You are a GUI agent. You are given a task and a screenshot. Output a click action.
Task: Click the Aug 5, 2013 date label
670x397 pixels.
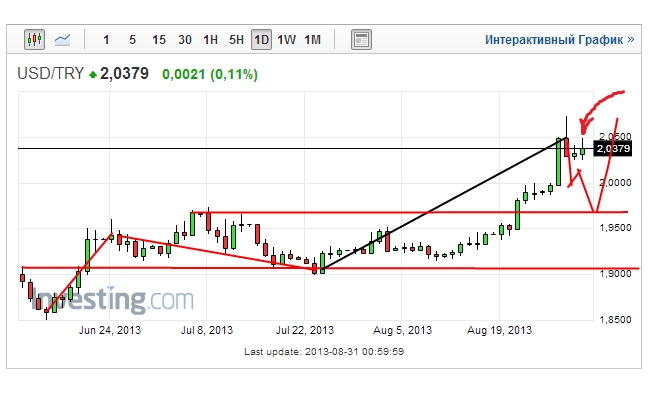coord(403,330)
